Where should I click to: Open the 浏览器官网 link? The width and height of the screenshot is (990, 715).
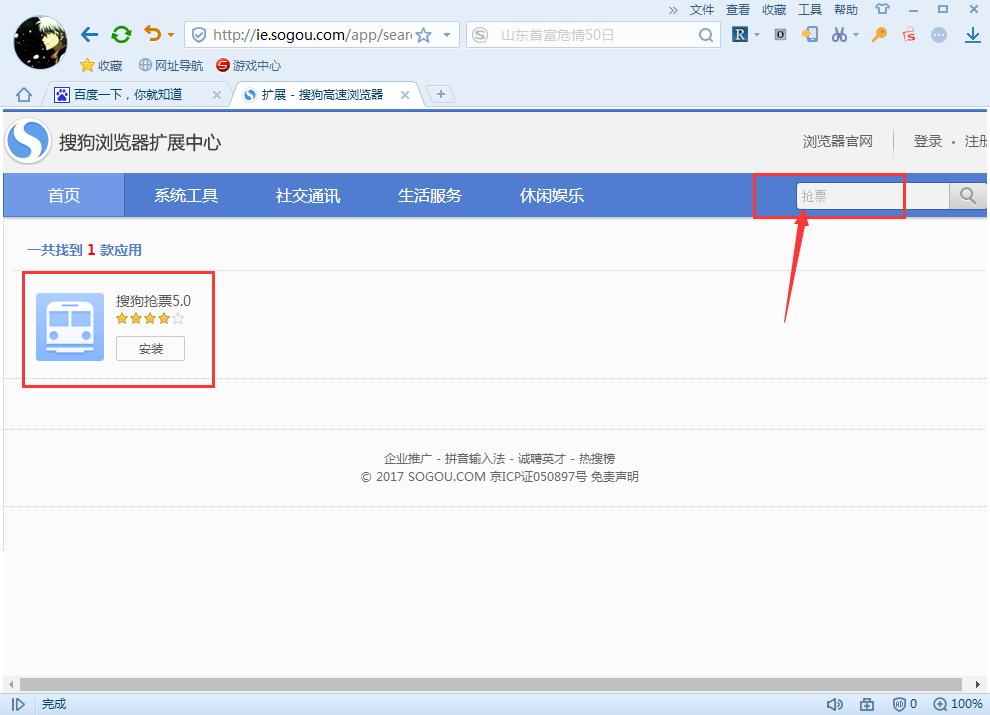point(840,141)
